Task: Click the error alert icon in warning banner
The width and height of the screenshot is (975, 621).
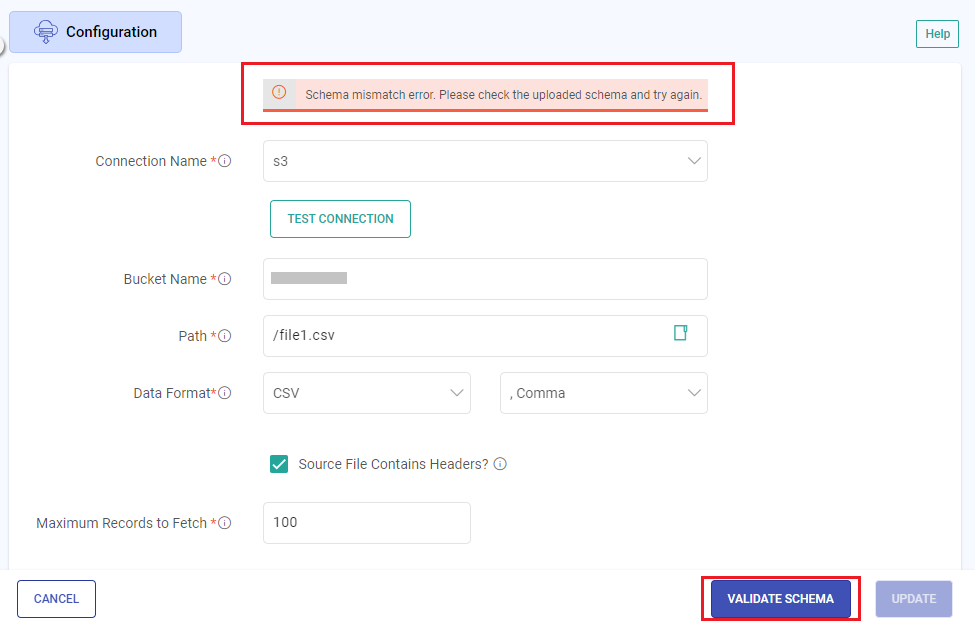Action: [x=278, y=94]
